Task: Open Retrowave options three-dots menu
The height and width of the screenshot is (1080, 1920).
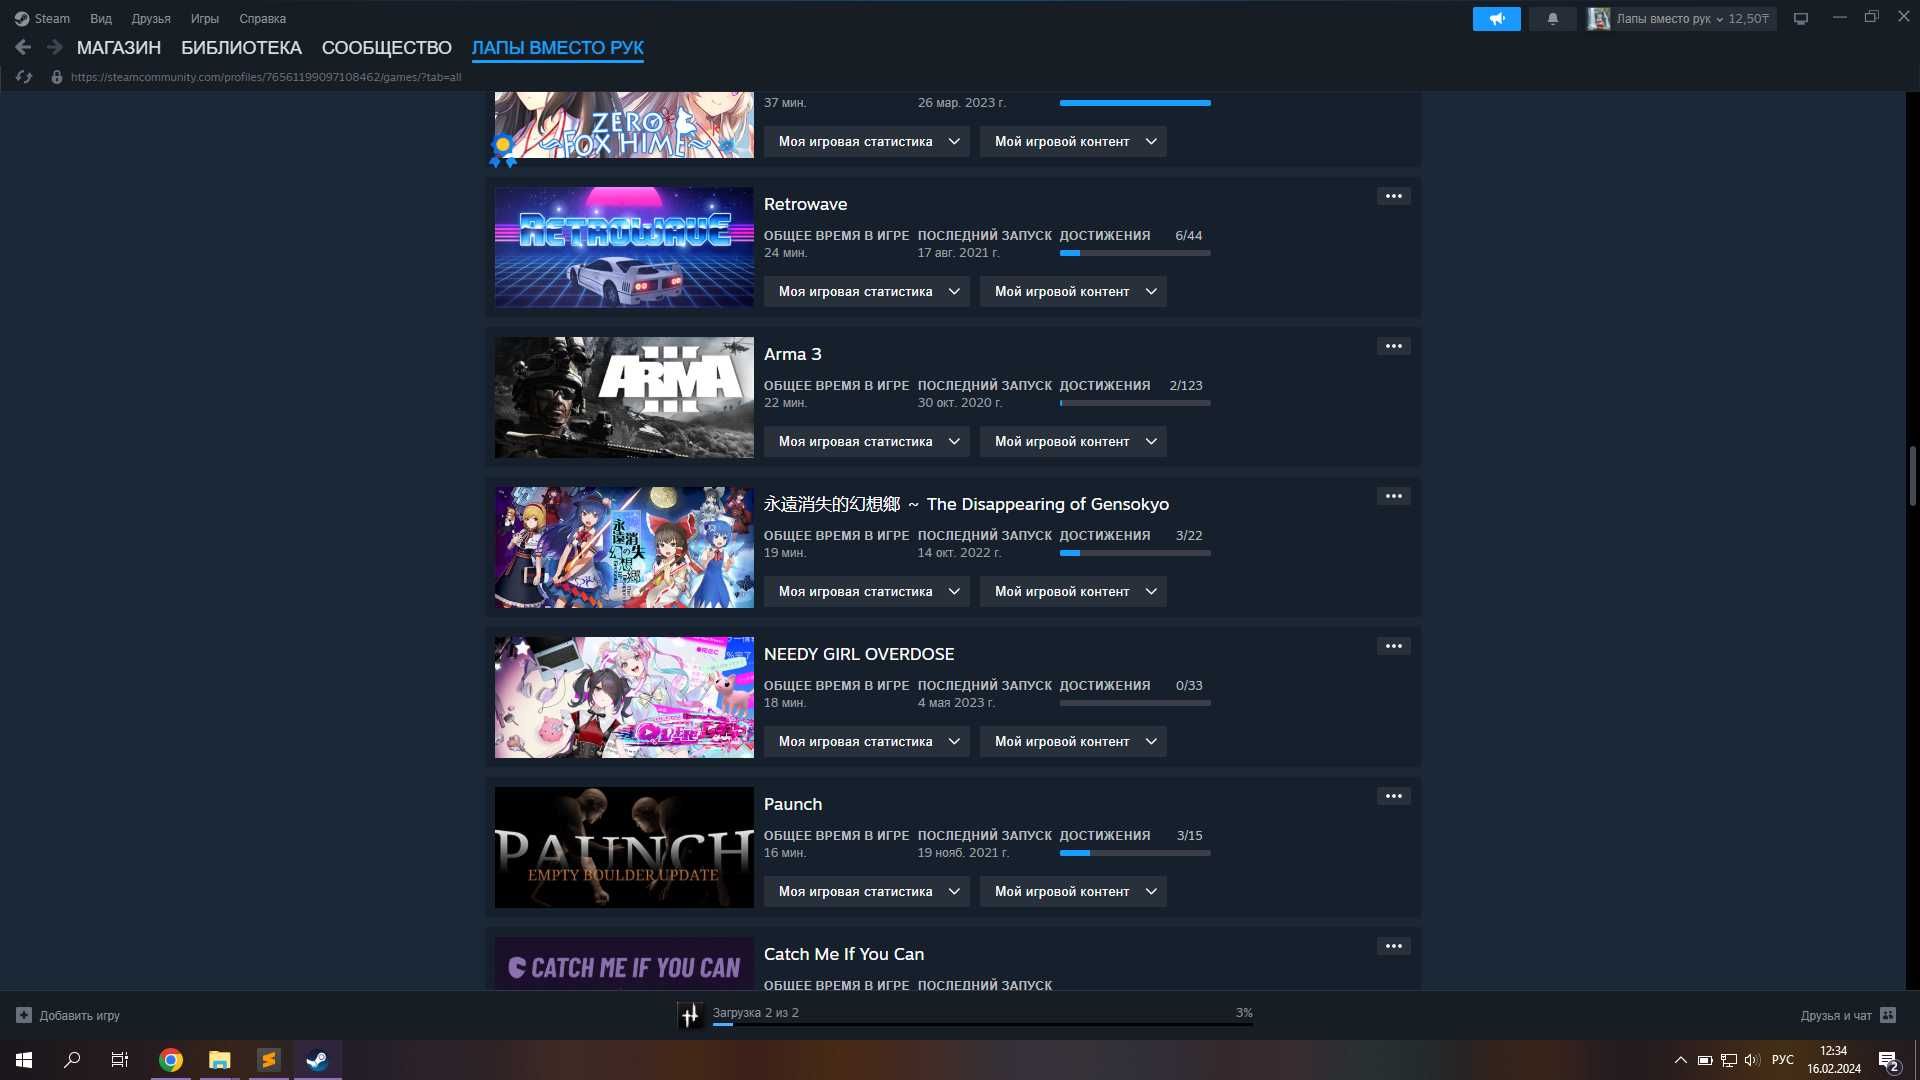Action: pyautogui.click(x=1394, y=196)
